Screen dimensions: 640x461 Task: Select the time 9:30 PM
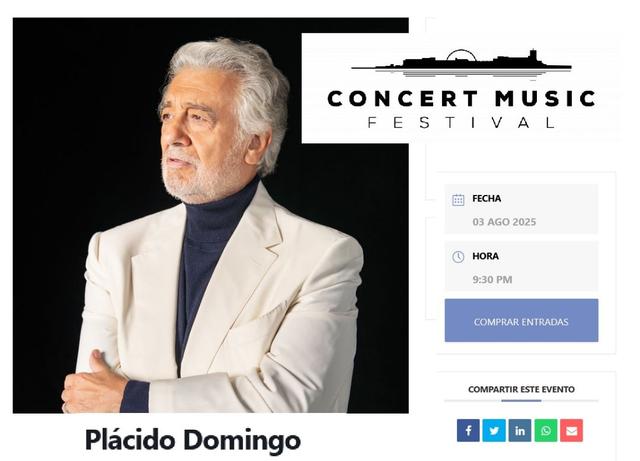(x=492, y=279)
